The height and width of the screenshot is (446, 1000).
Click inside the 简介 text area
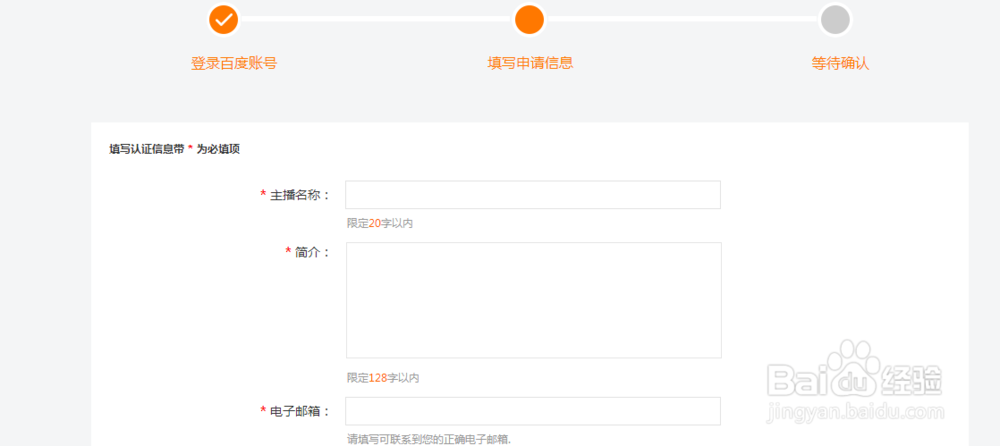click(534, 300)
